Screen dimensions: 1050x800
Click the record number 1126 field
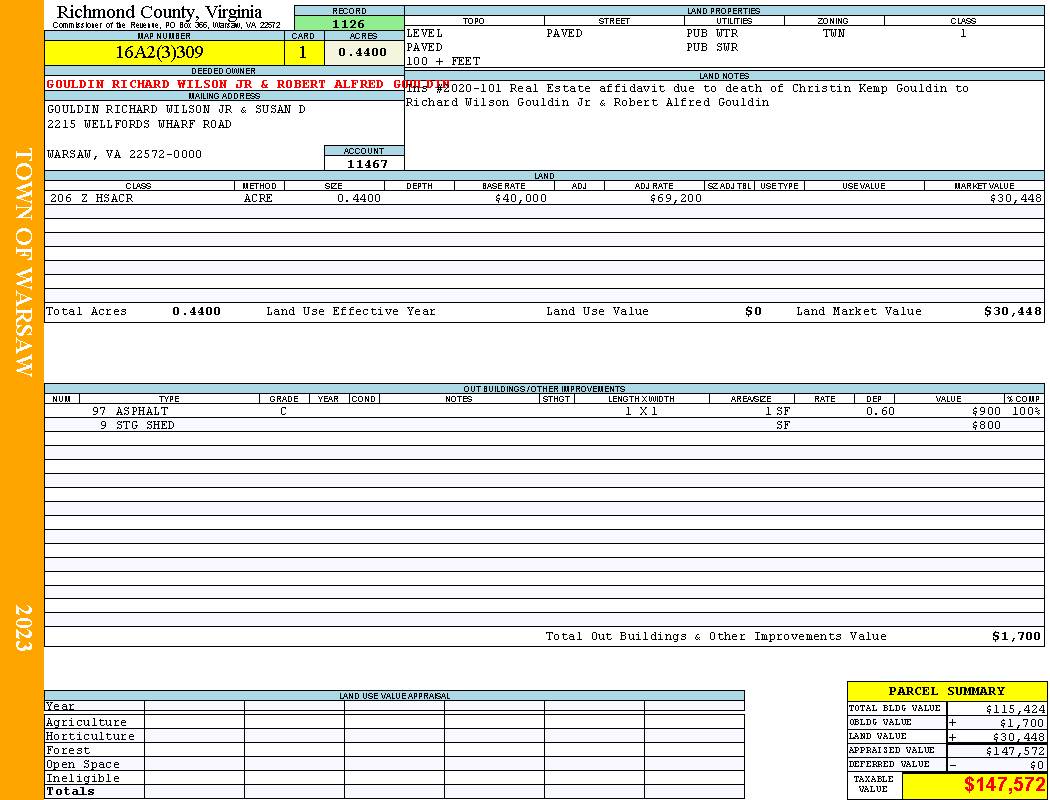pyautogui.click(x=349, y=24)
